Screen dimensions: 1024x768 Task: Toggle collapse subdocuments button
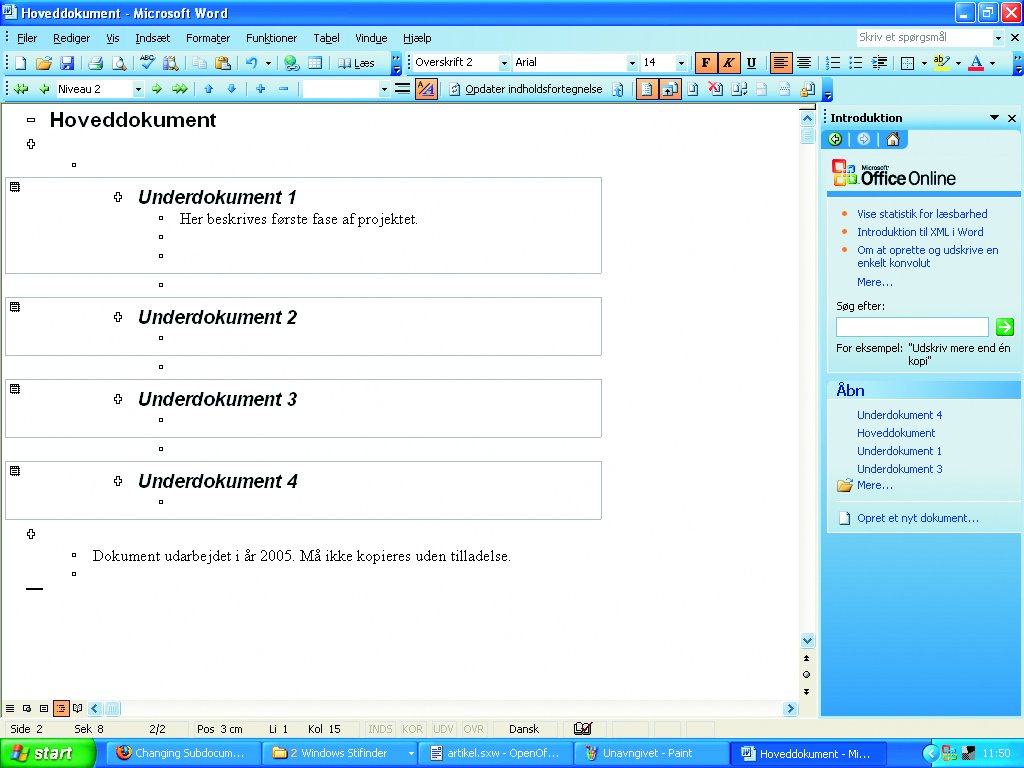669,89
